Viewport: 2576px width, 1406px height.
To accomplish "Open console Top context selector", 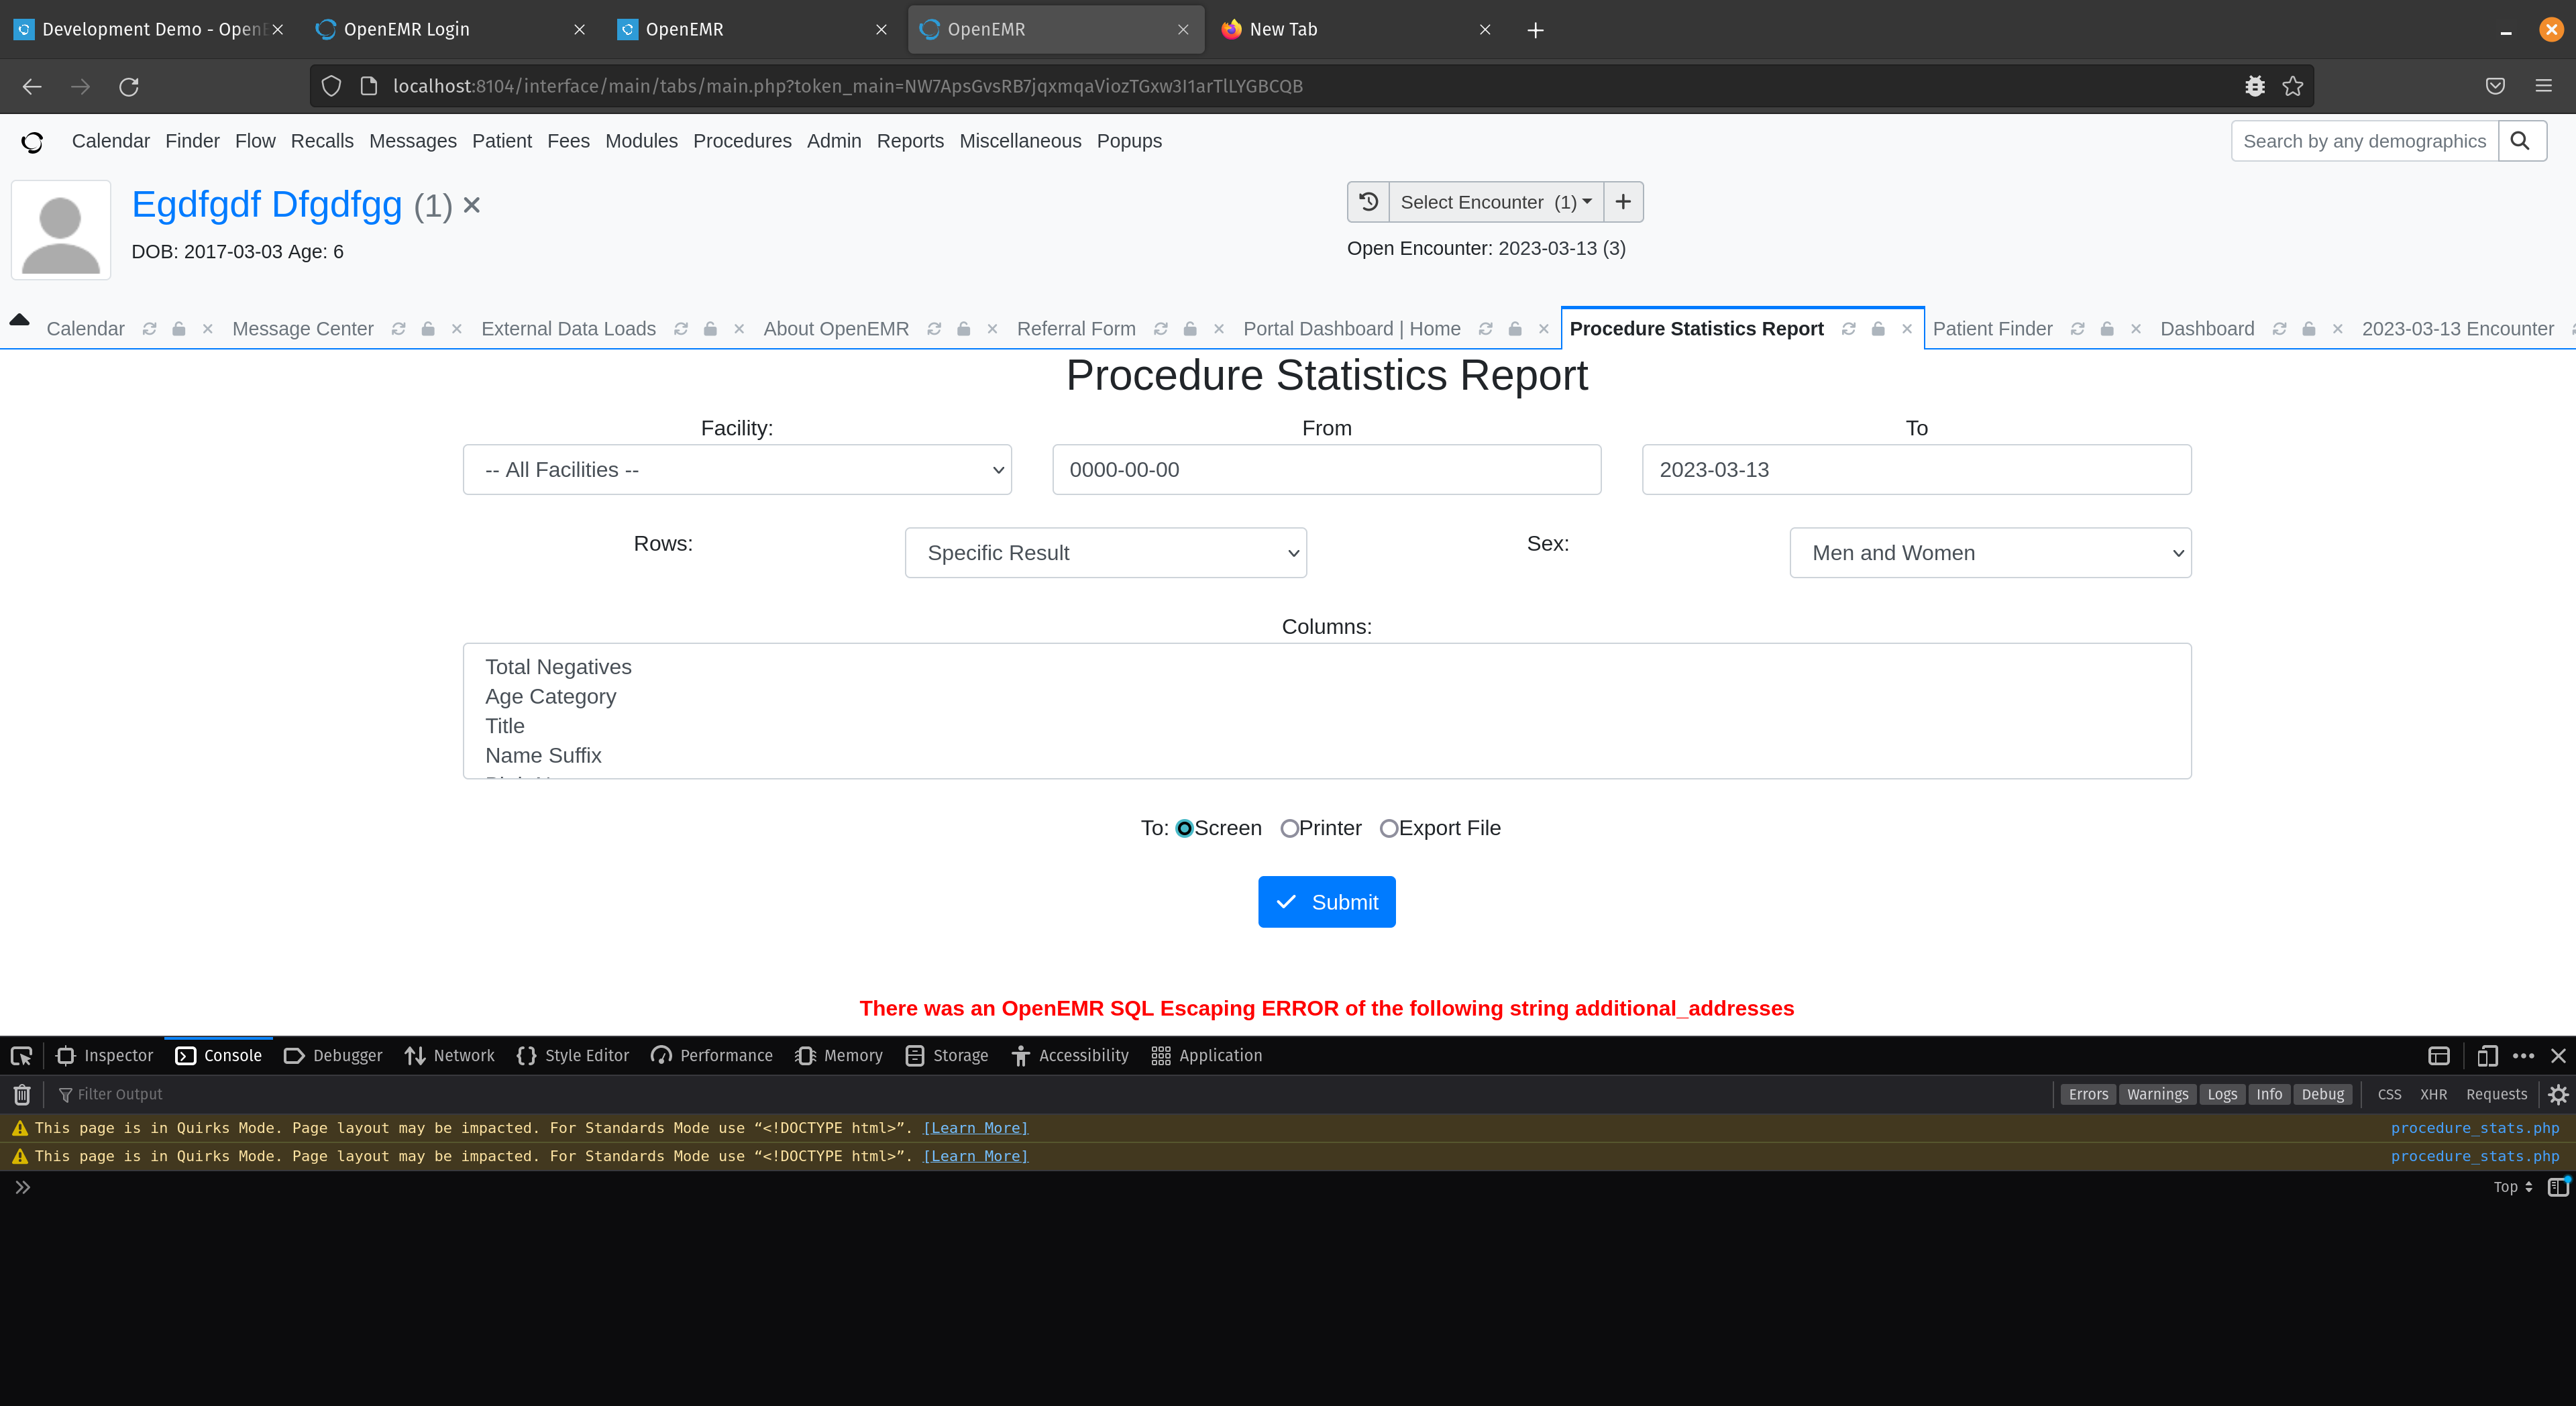I will coord(2512,1188).
